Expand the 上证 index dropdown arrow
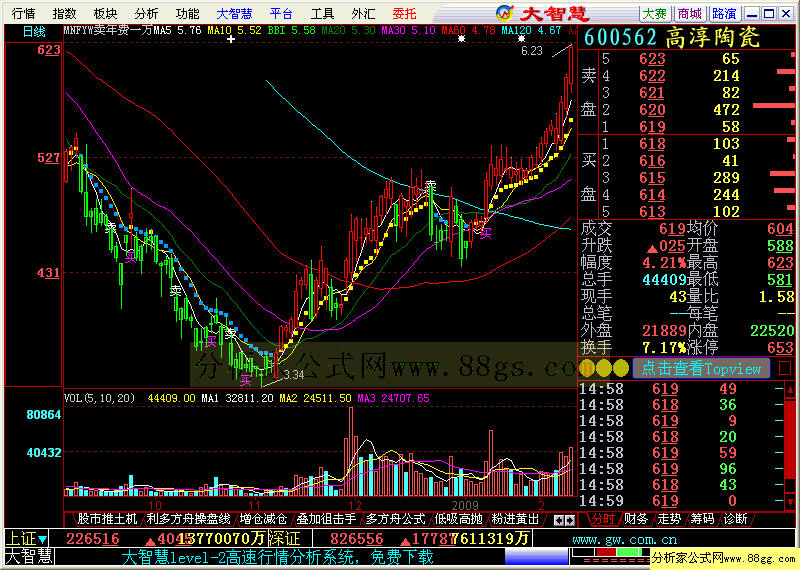 pos(42,539)
